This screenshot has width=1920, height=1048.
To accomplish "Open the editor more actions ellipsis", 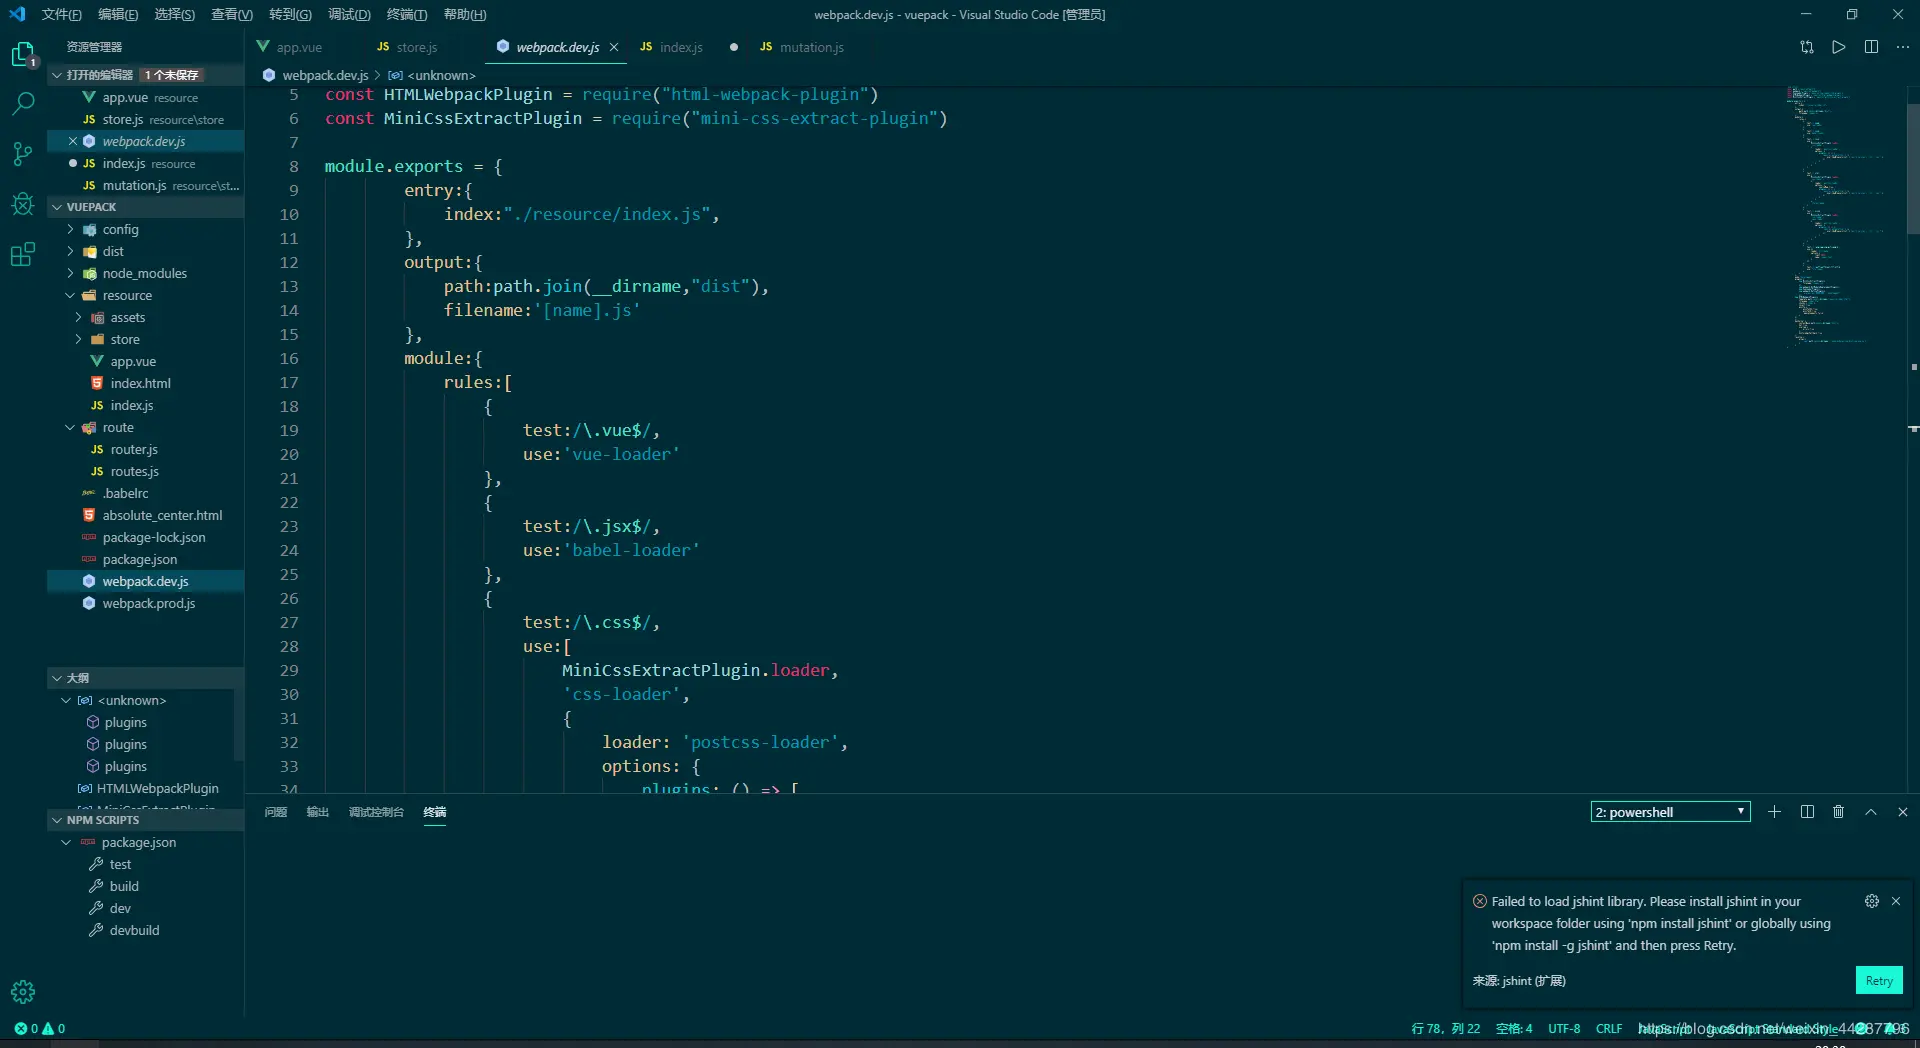I will tap(1903, 47).
